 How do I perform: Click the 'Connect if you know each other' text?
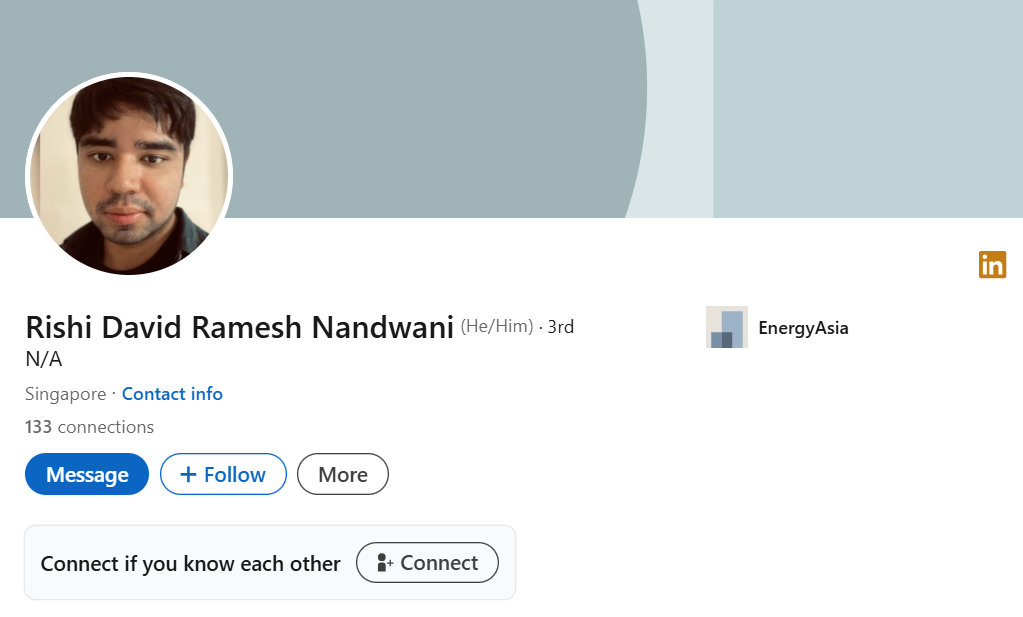click(x=191, y=564)
